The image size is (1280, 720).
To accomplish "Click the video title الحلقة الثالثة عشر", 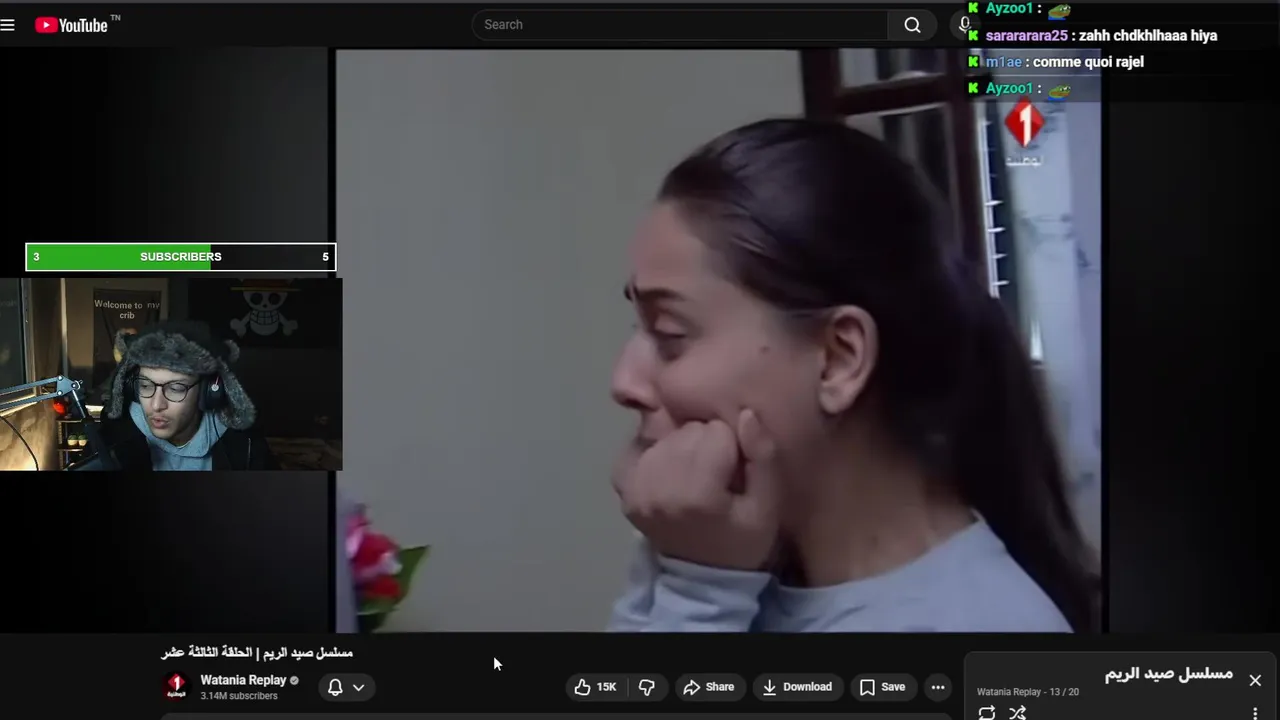I will coord(257,653).
